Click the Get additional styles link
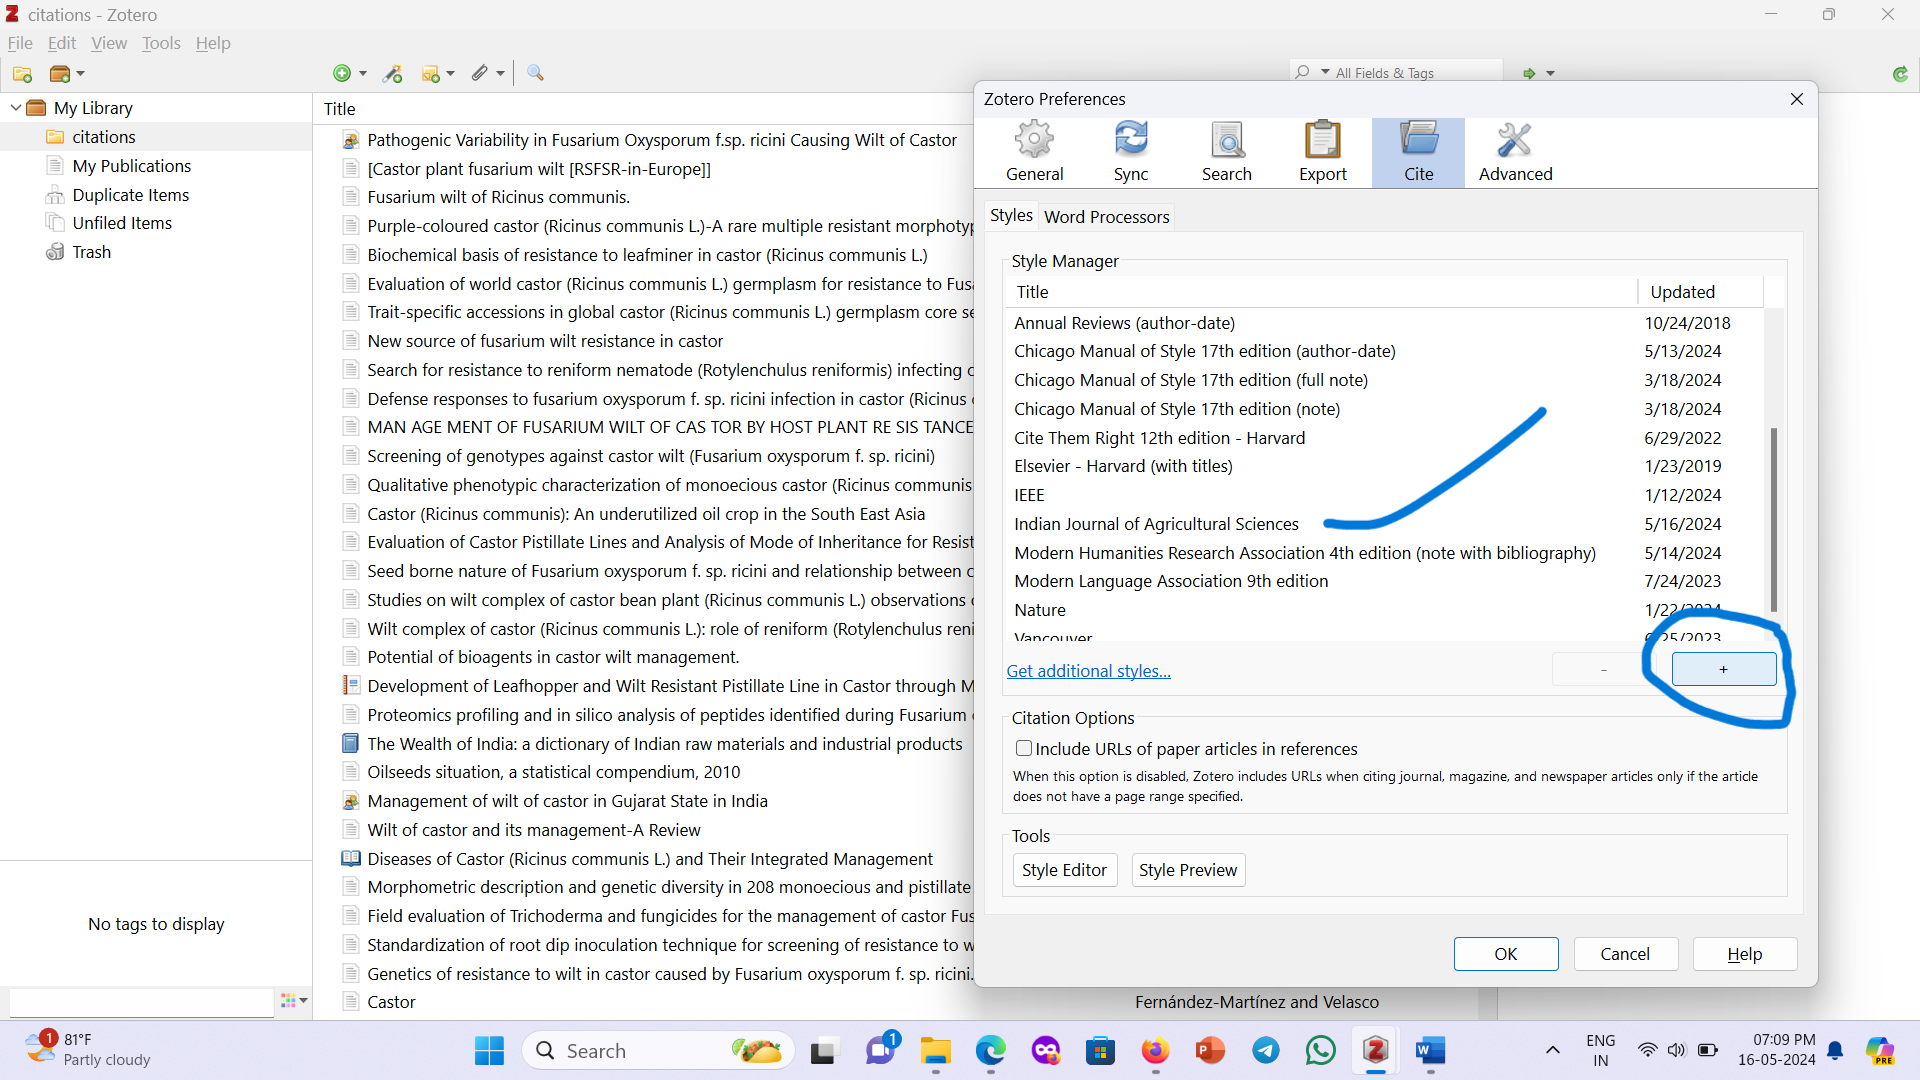The image size is (1920, 1080). 1088,671
